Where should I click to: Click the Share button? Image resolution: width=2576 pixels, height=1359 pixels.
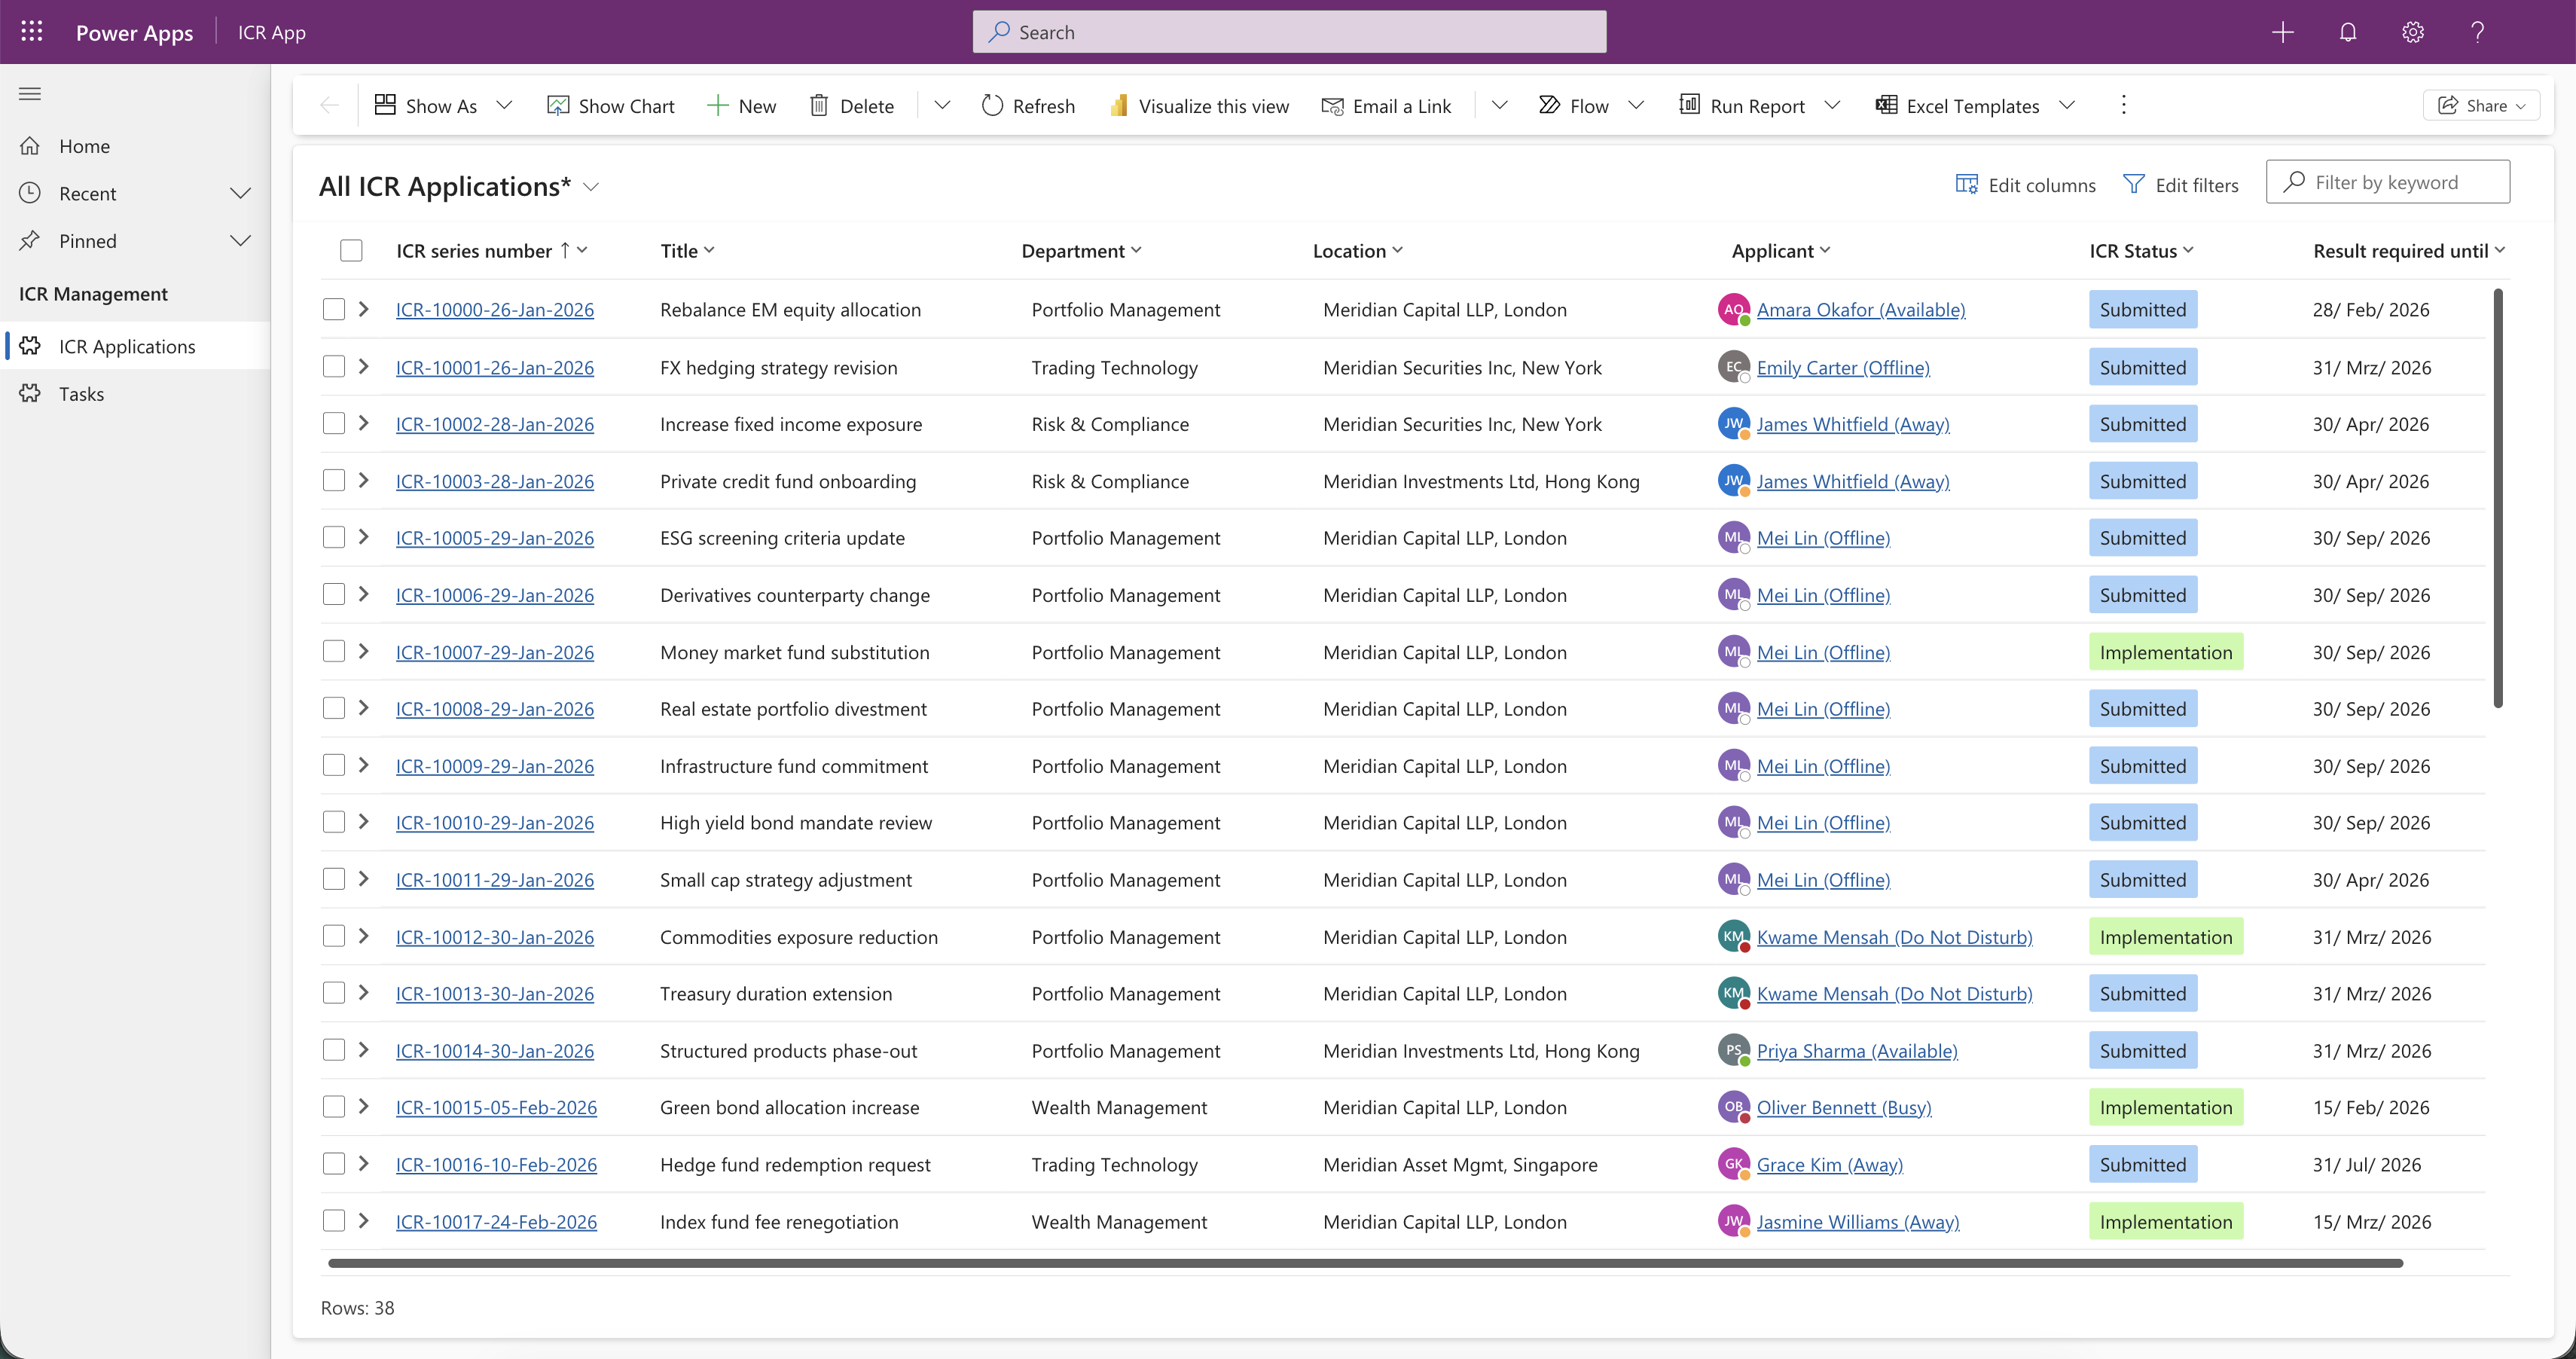pyautogui.click(x=2481, y=105)
